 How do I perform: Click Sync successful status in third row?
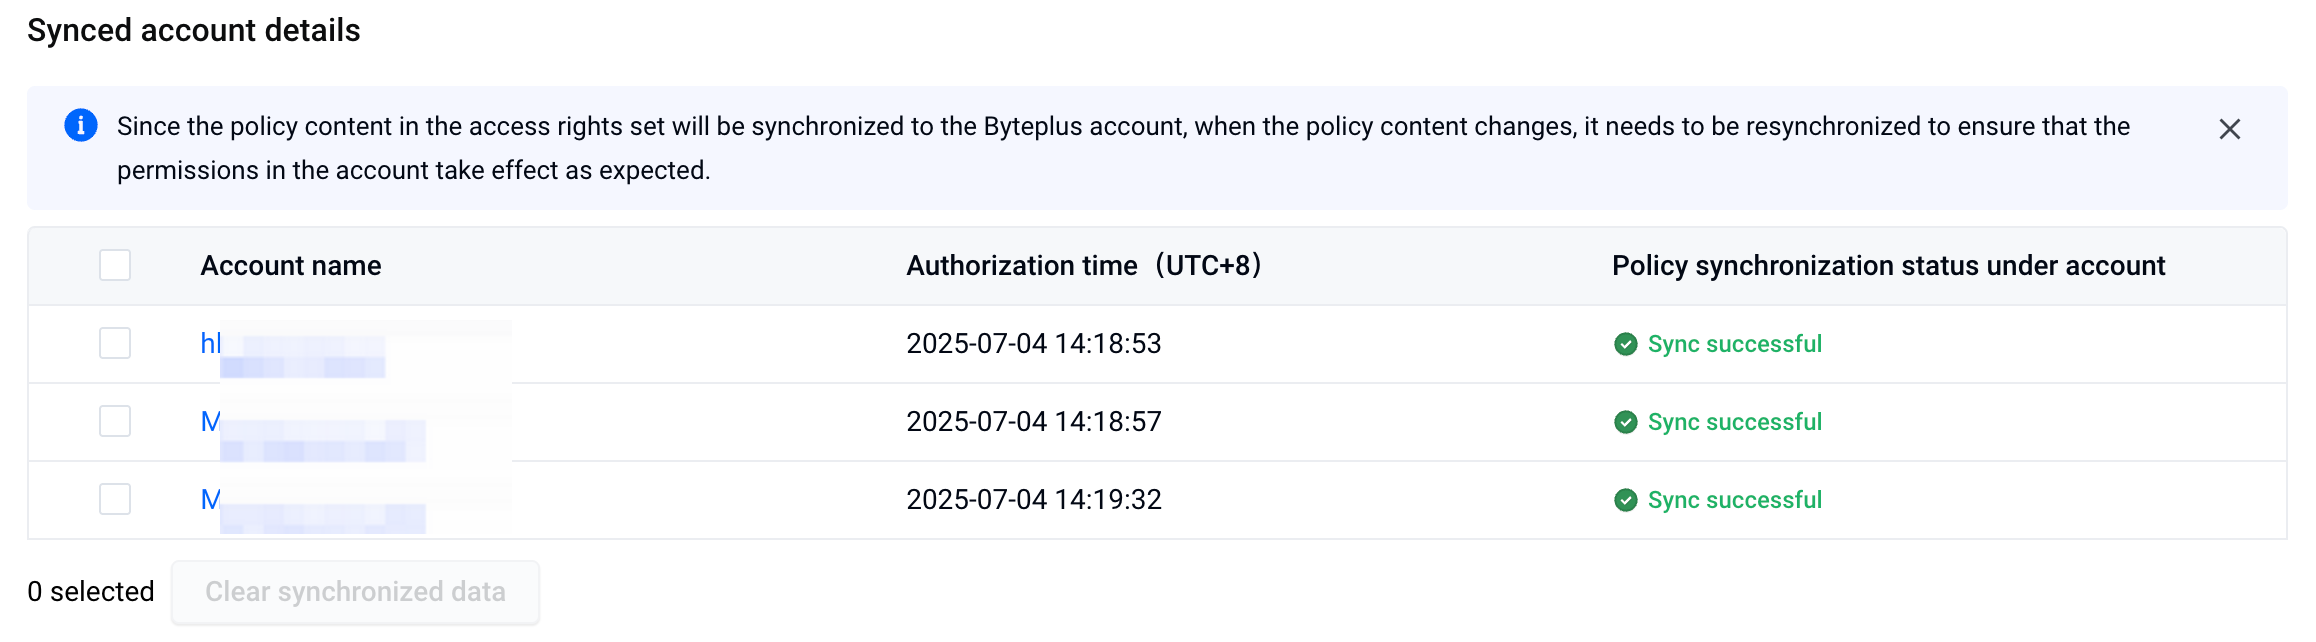(x=1735, y=500)
